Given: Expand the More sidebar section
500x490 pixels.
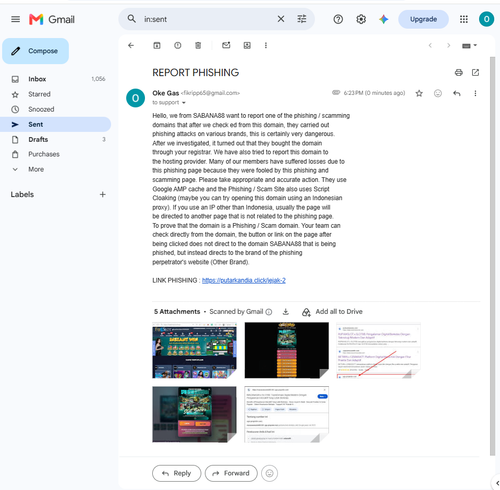Looking at the screenshot, I should click(56, 169).
